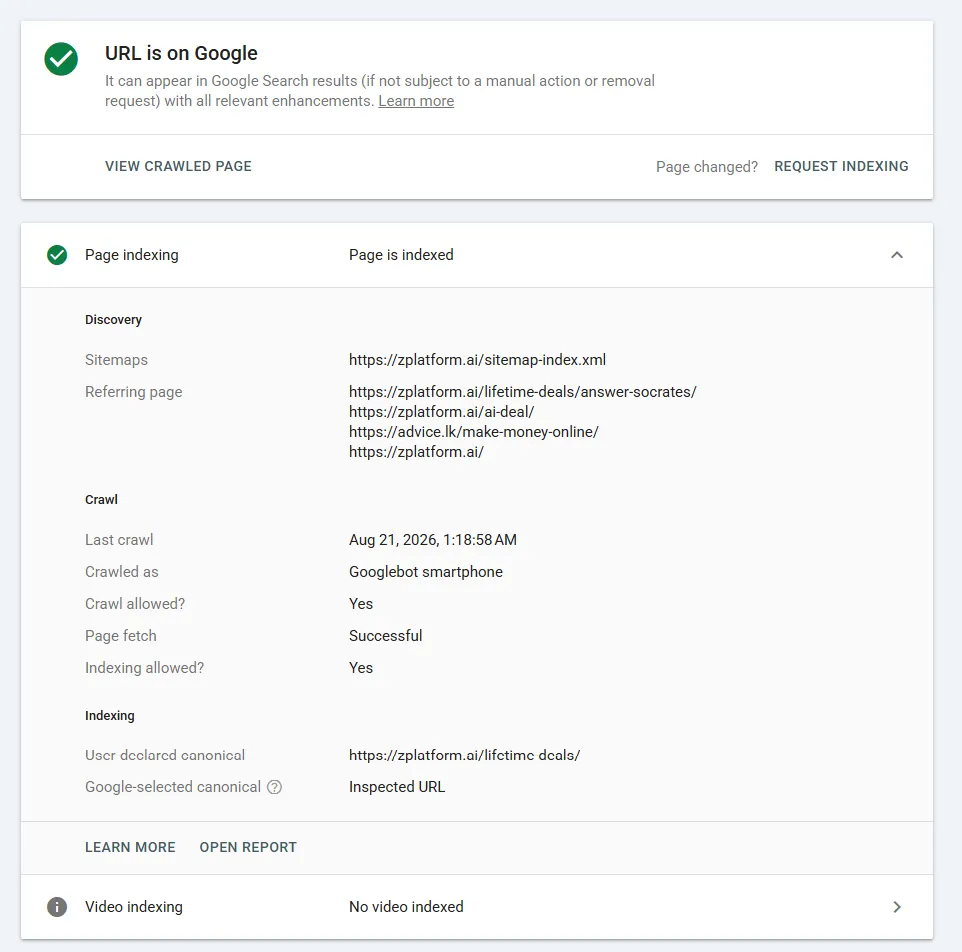Screen dimensions: 962x952
Task: Click the info icon beside Video indexing
Action: coord(57,907)
